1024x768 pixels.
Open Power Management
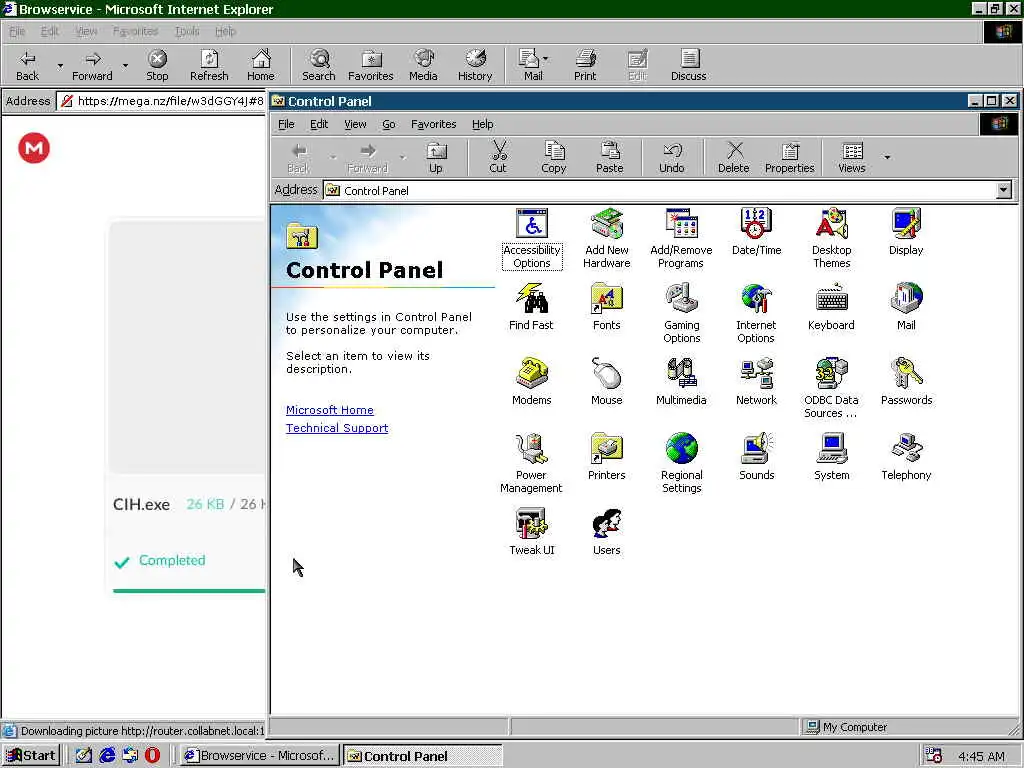tap(531, 464)
